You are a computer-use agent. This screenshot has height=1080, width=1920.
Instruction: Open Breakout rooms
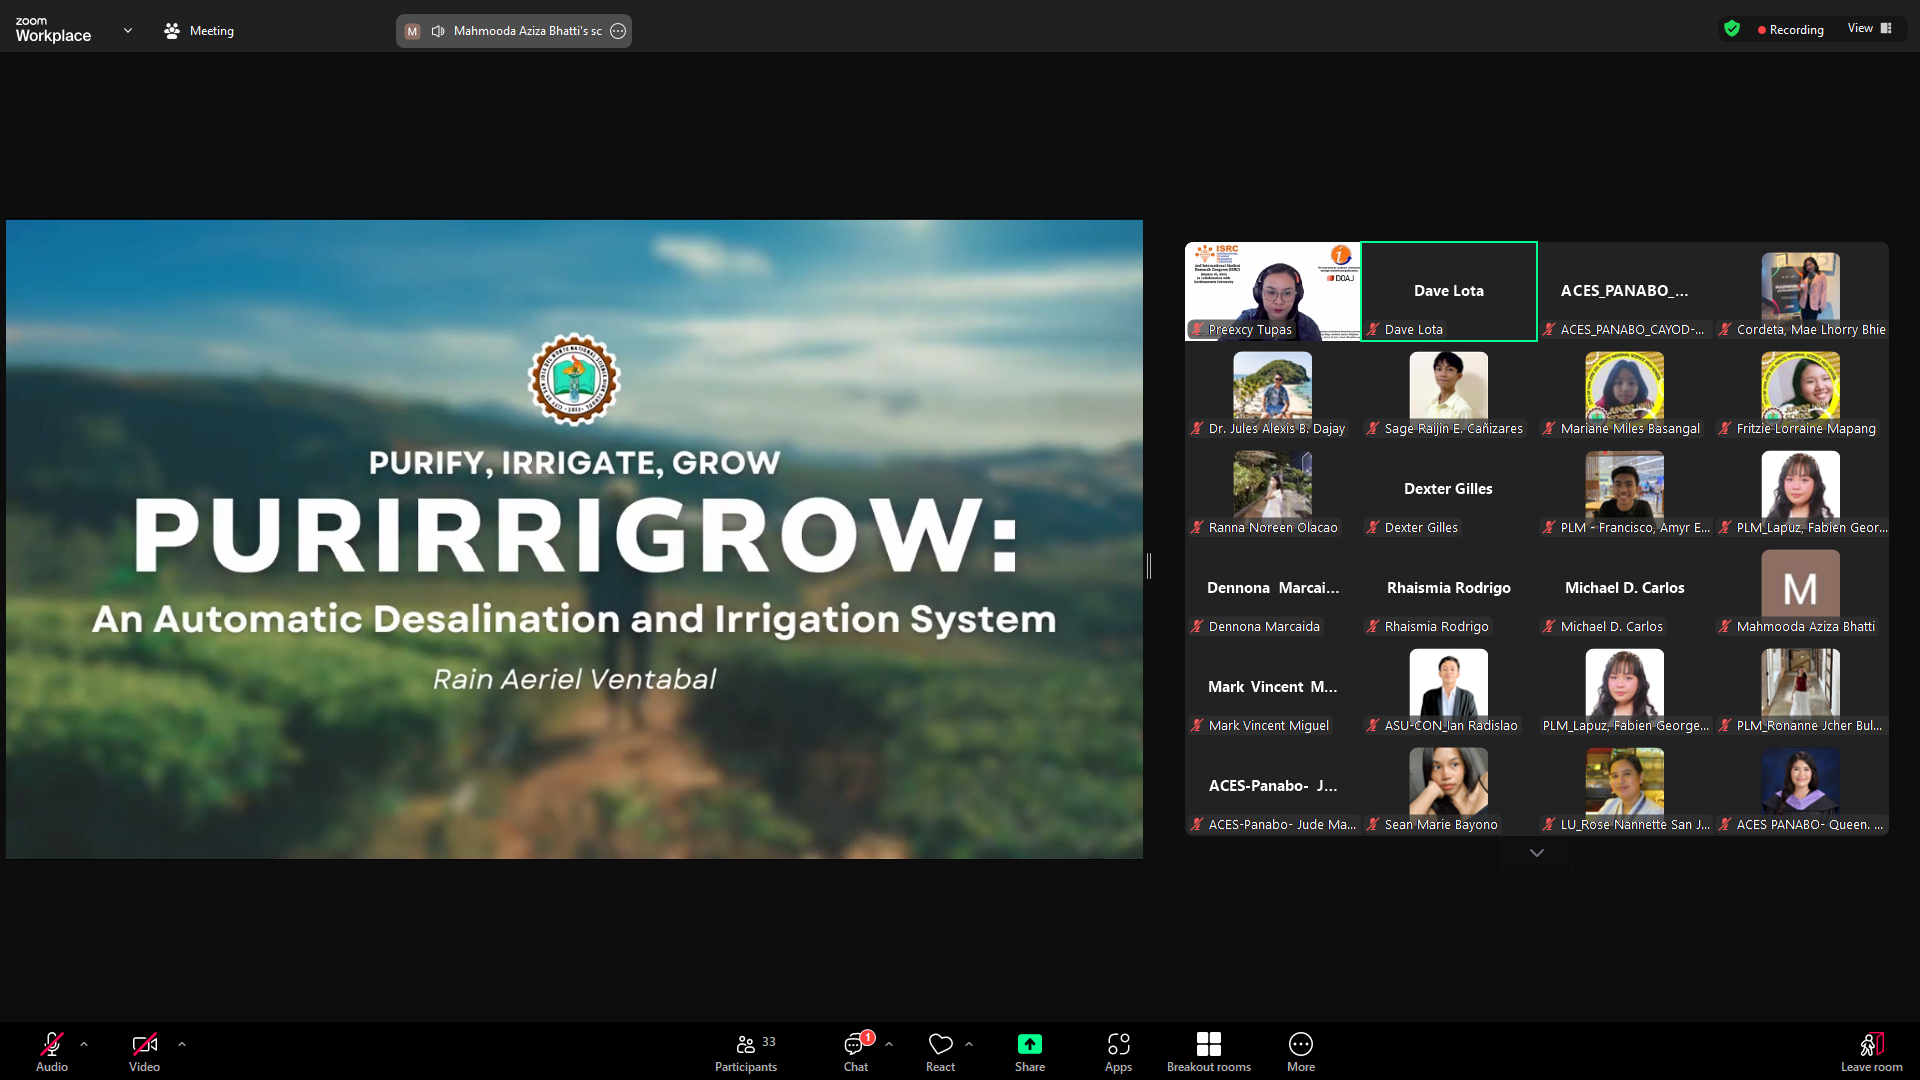coord(1208,1052)
